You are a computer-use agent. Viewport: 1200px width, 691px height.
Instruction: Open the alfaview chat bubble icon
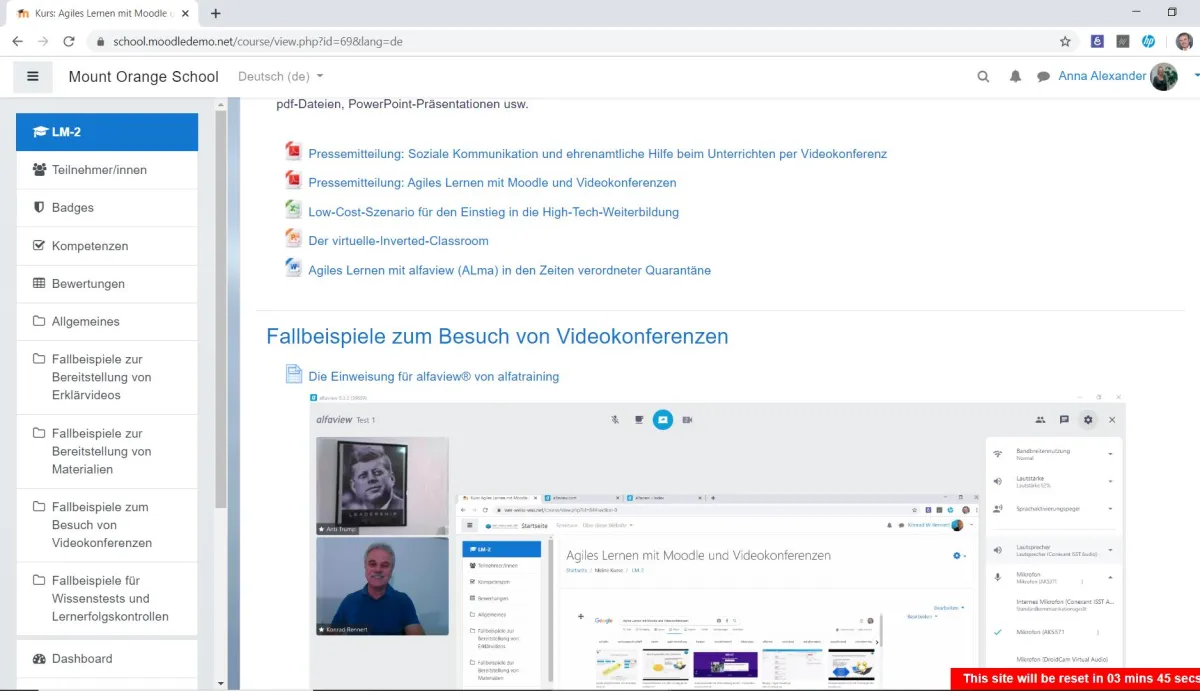tap(1063, 419)
